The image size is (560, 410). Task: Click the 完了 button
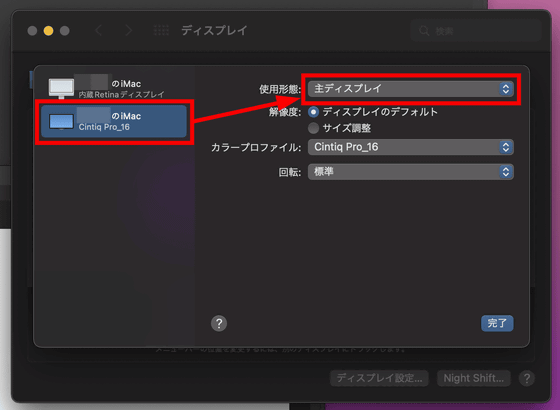click(497, 323)
